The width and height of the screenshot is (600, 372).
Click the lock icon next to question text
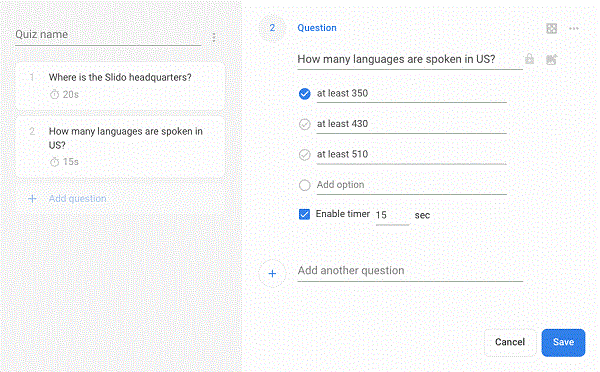coord(529,59)
